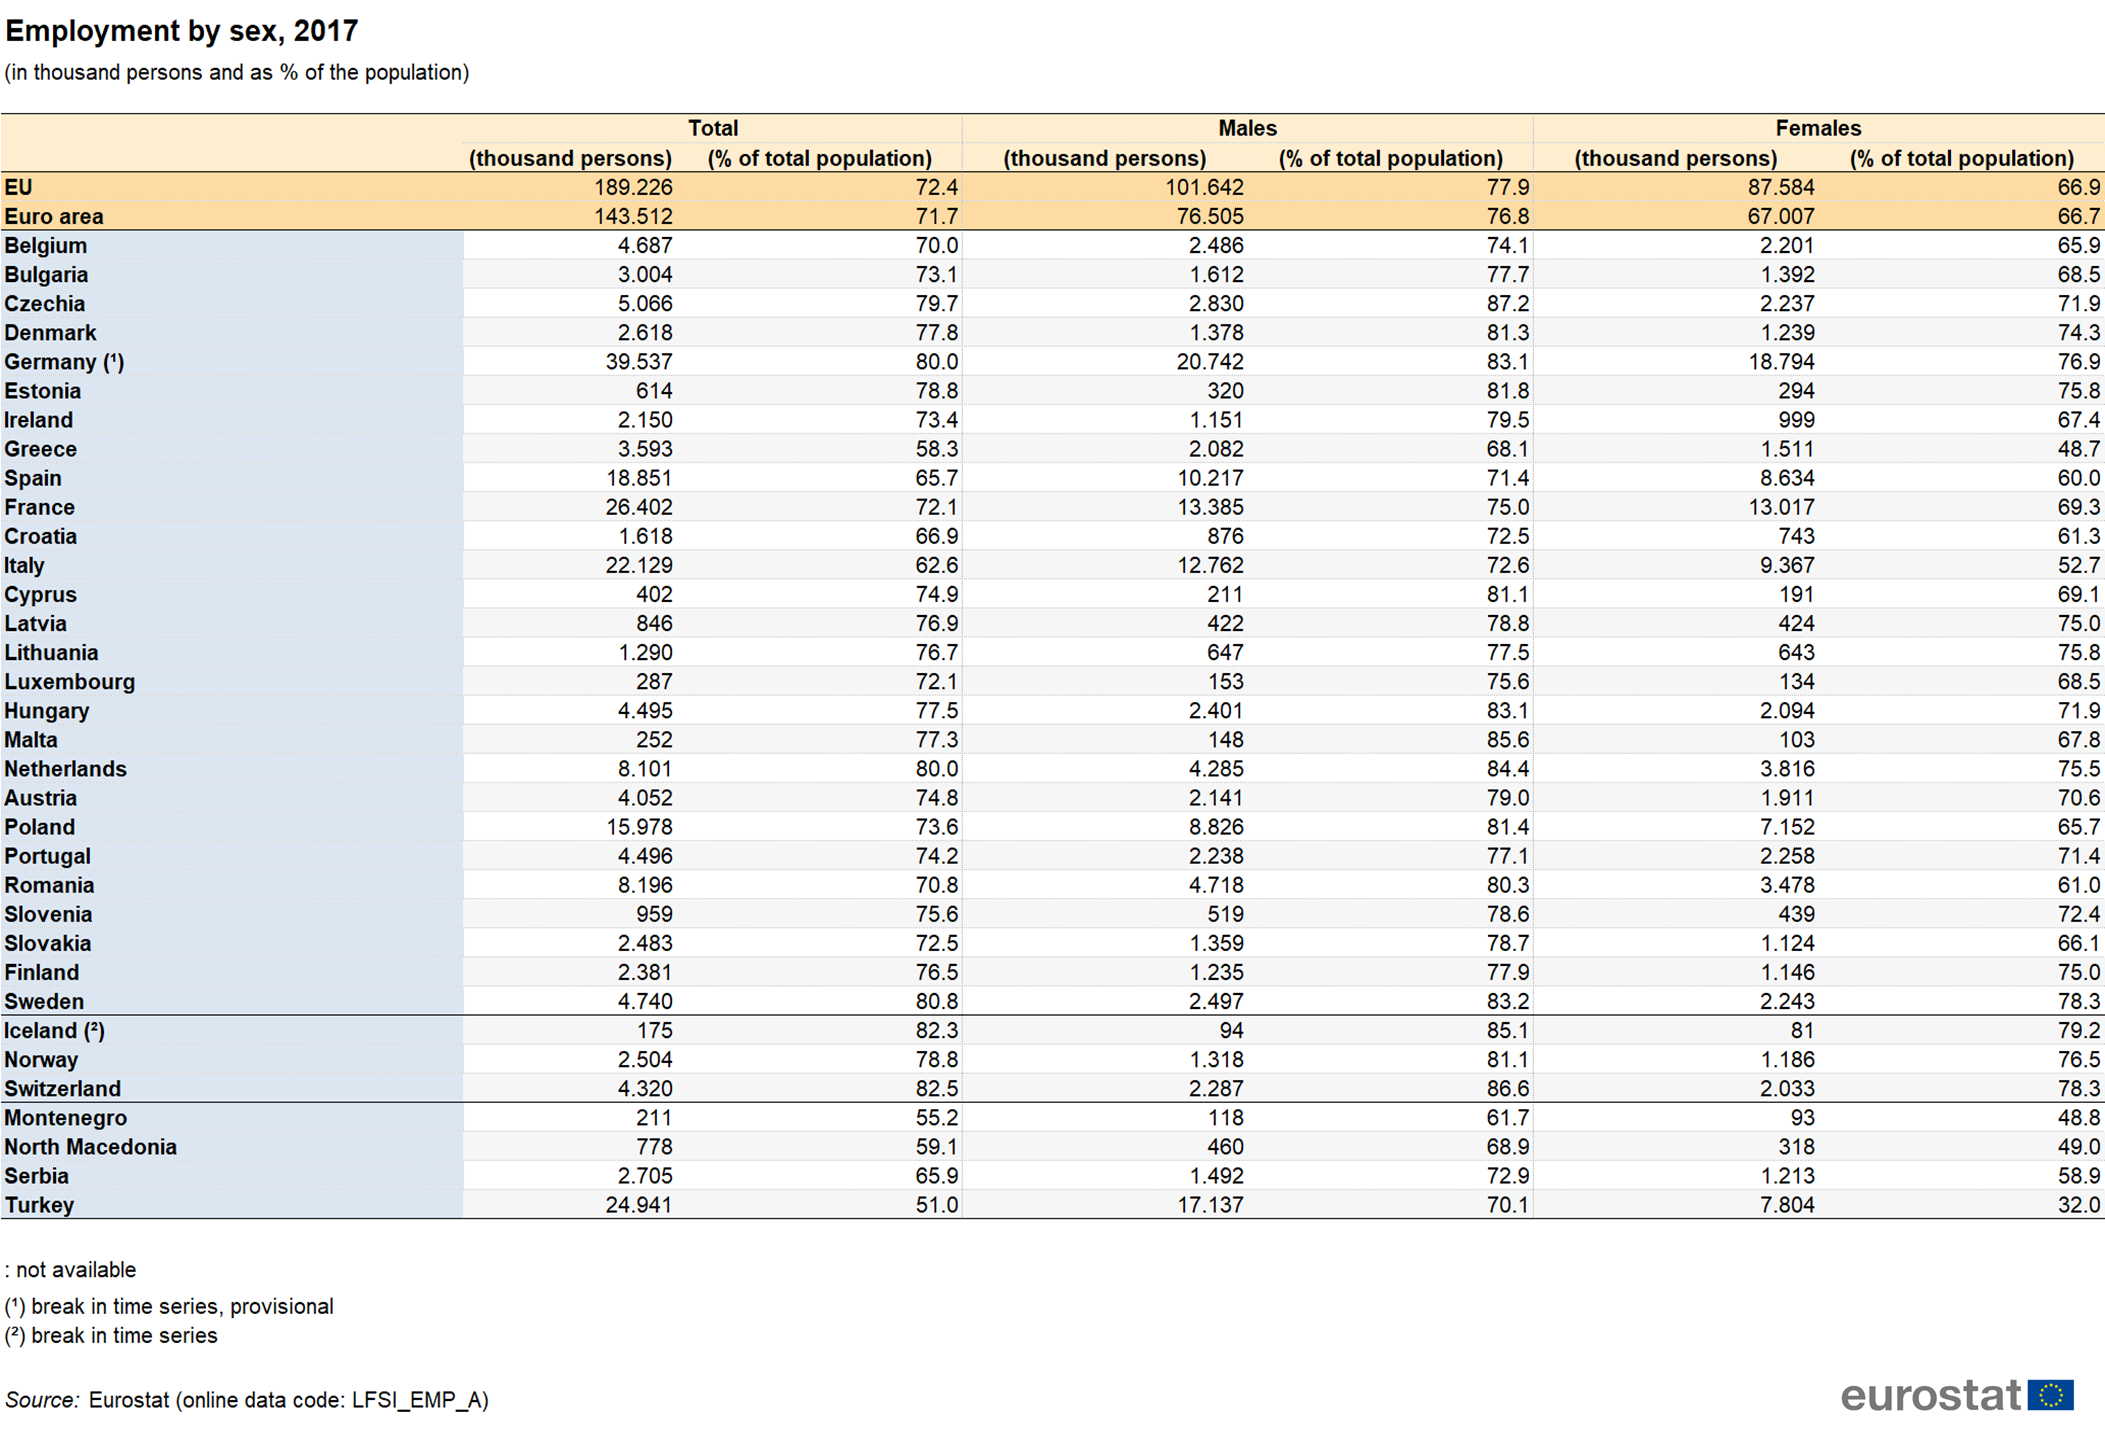Select the 'North Macedonia' row label
The image size is (2105, 1442).
coord(91,1146)
